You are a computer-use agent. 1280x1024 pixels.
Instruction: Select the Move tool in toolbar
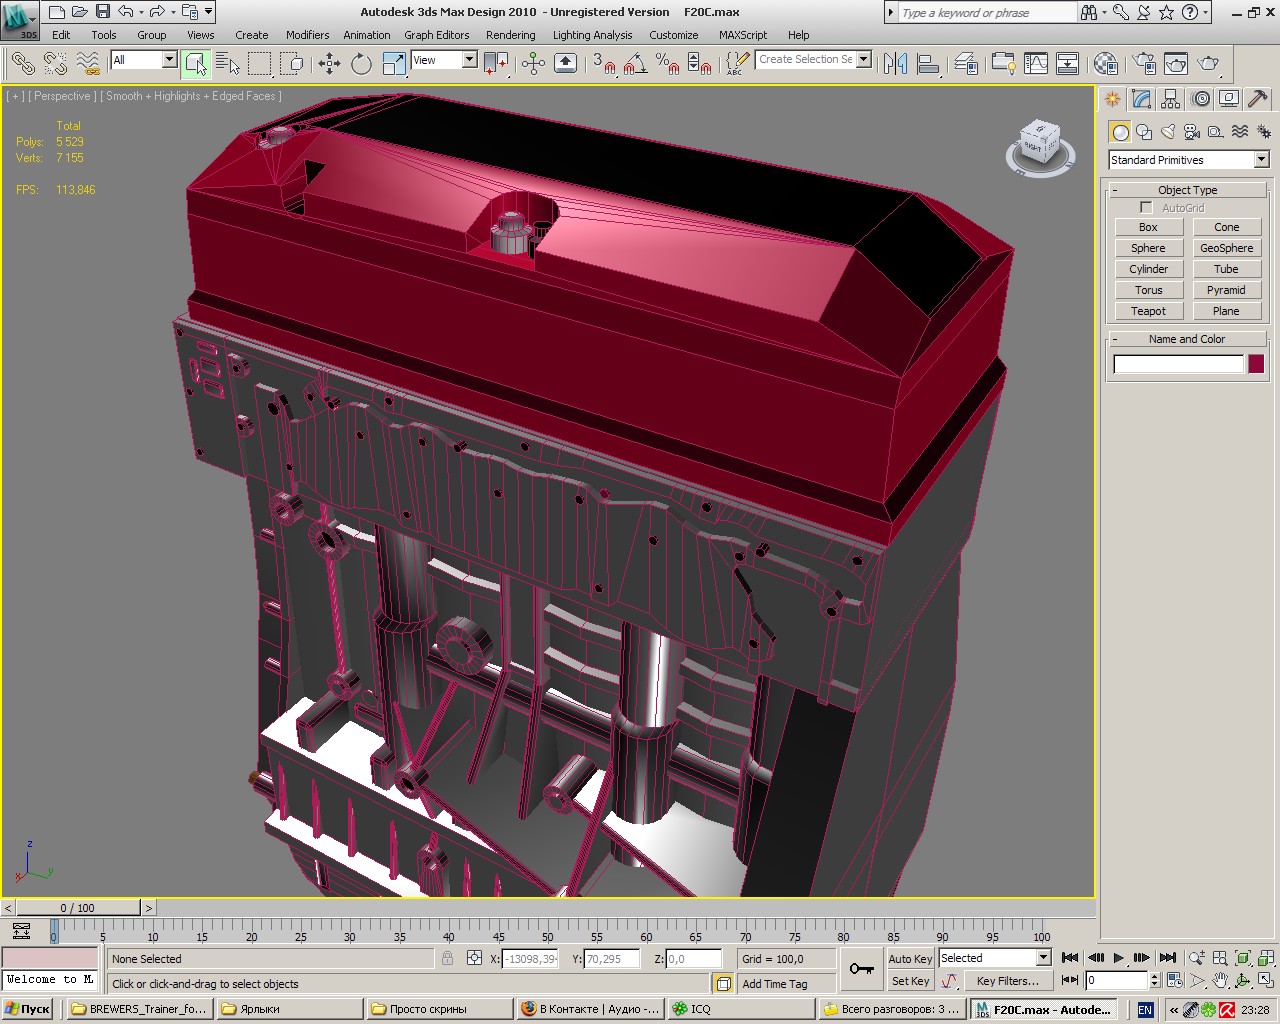[x=329, y=64]
